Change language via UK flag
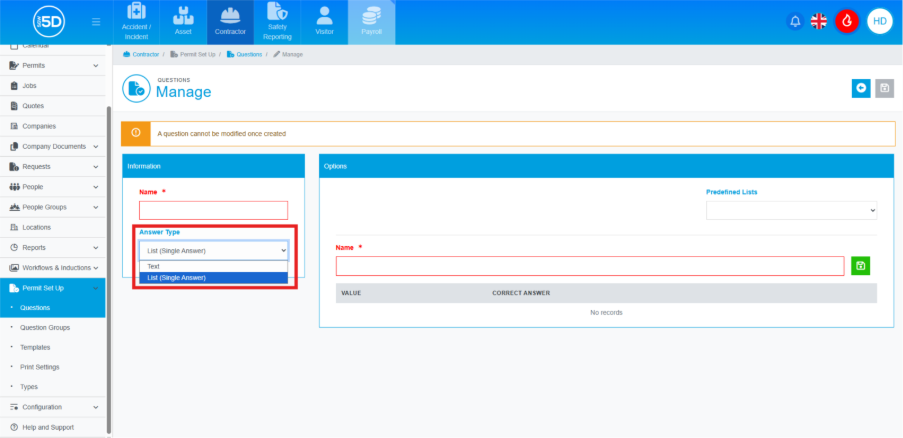 pyautogui.click(x=818, y=21)
